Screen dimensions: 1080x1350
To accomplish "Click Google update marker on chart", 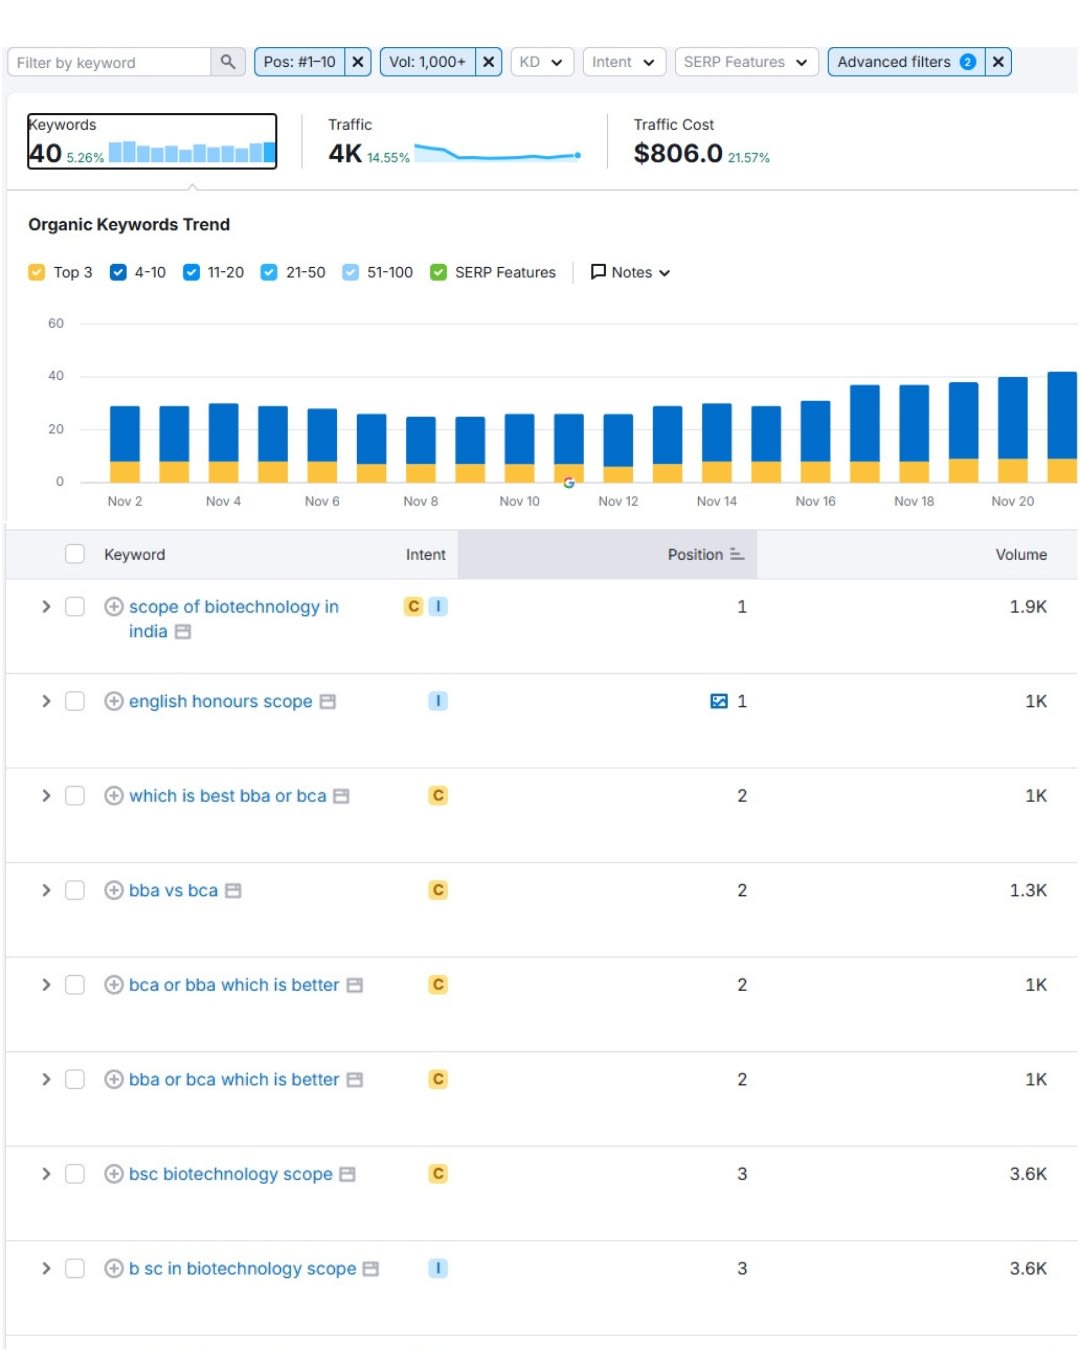I will tap(569, 483).
